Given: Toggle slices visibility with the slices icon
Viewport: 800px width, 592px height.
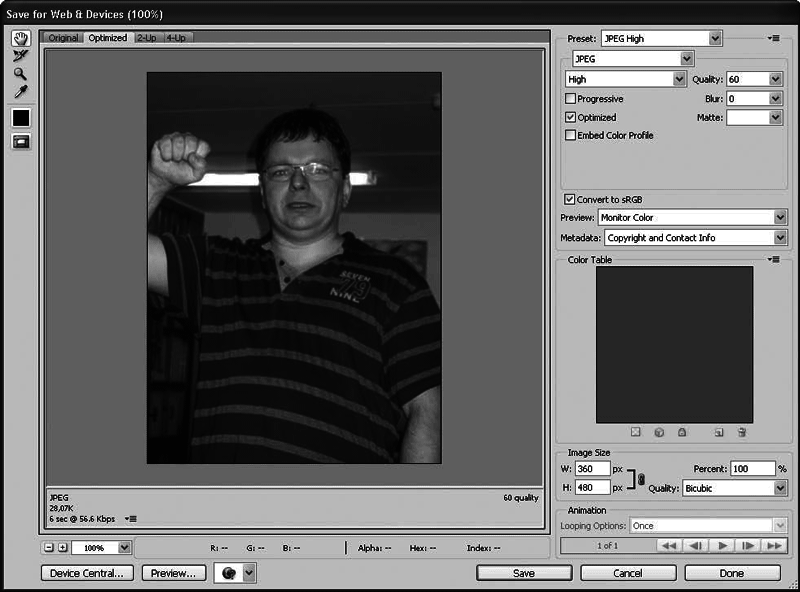Looking at the screenshot, I should click(x=20, y=140).
